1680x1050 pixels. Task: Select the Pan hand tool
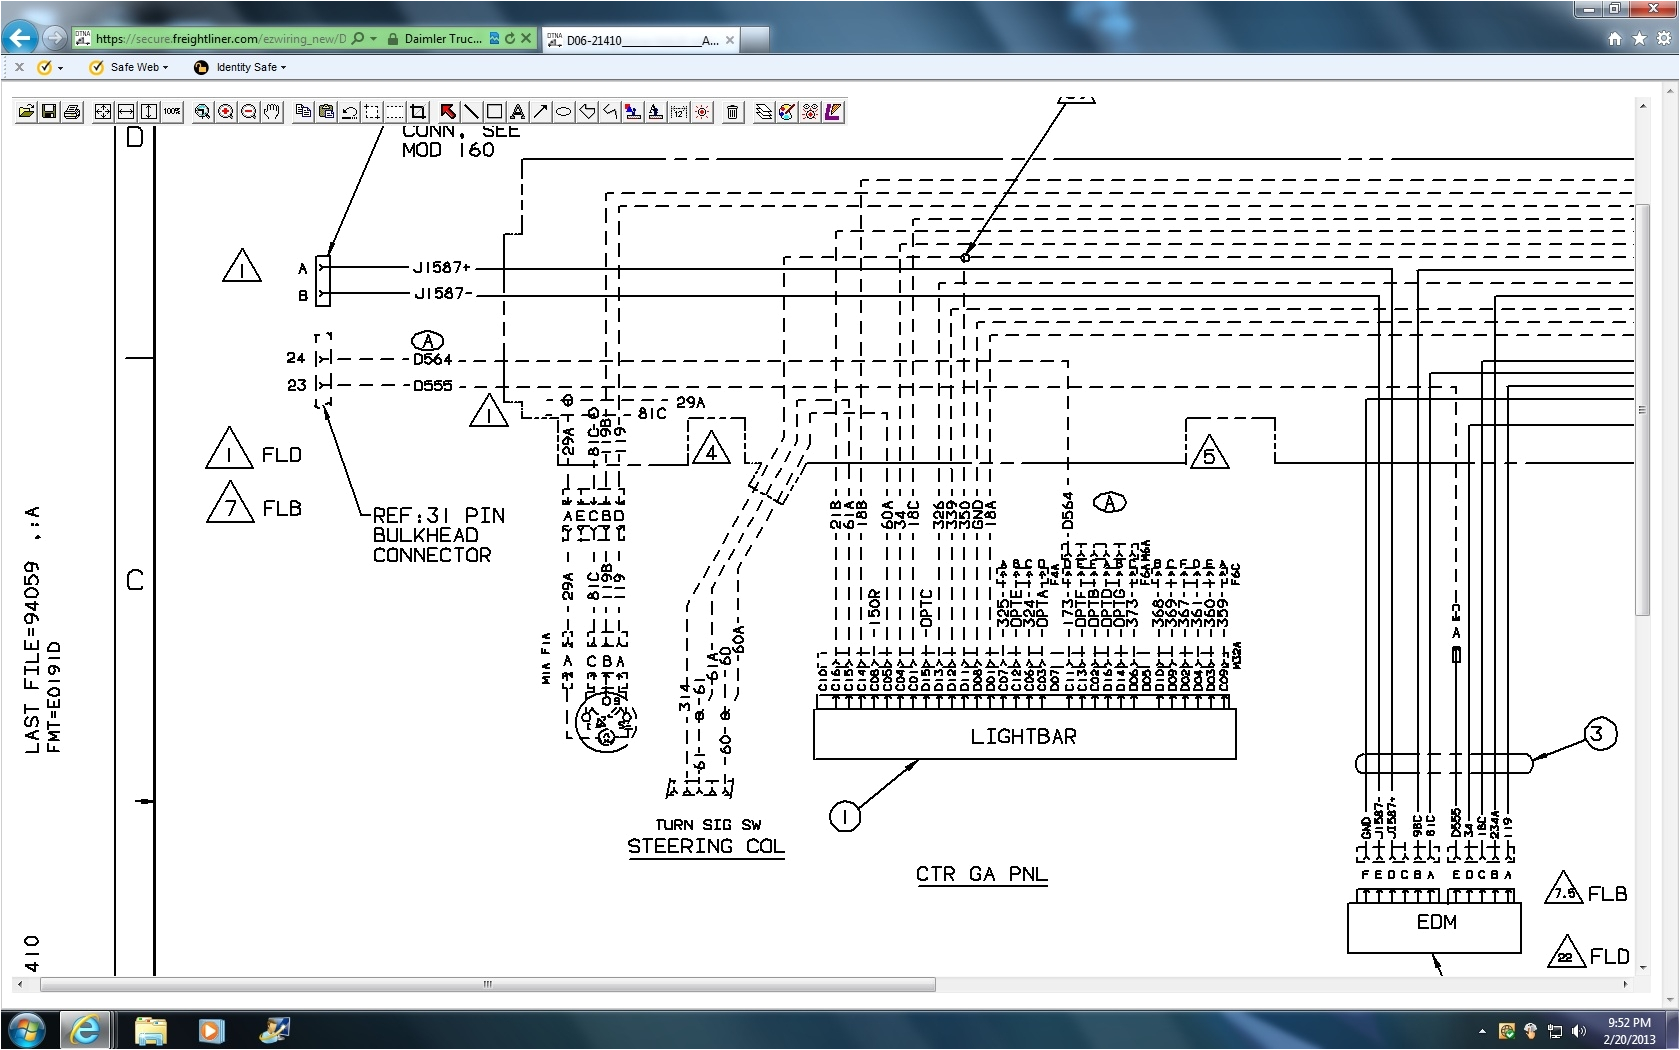pyautogui.click(x=271, y=112)
